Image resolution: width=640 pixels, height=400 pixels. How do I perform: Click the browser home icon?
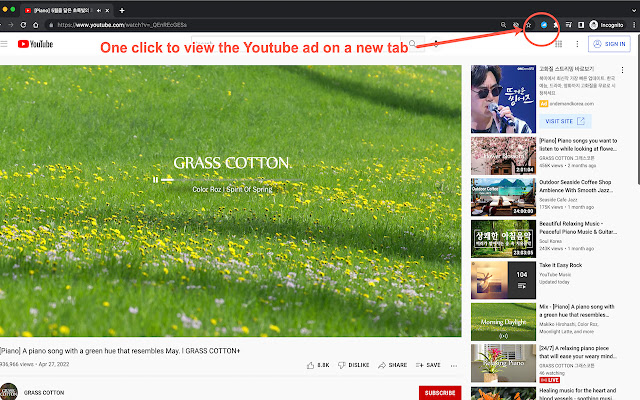point(36,25)
